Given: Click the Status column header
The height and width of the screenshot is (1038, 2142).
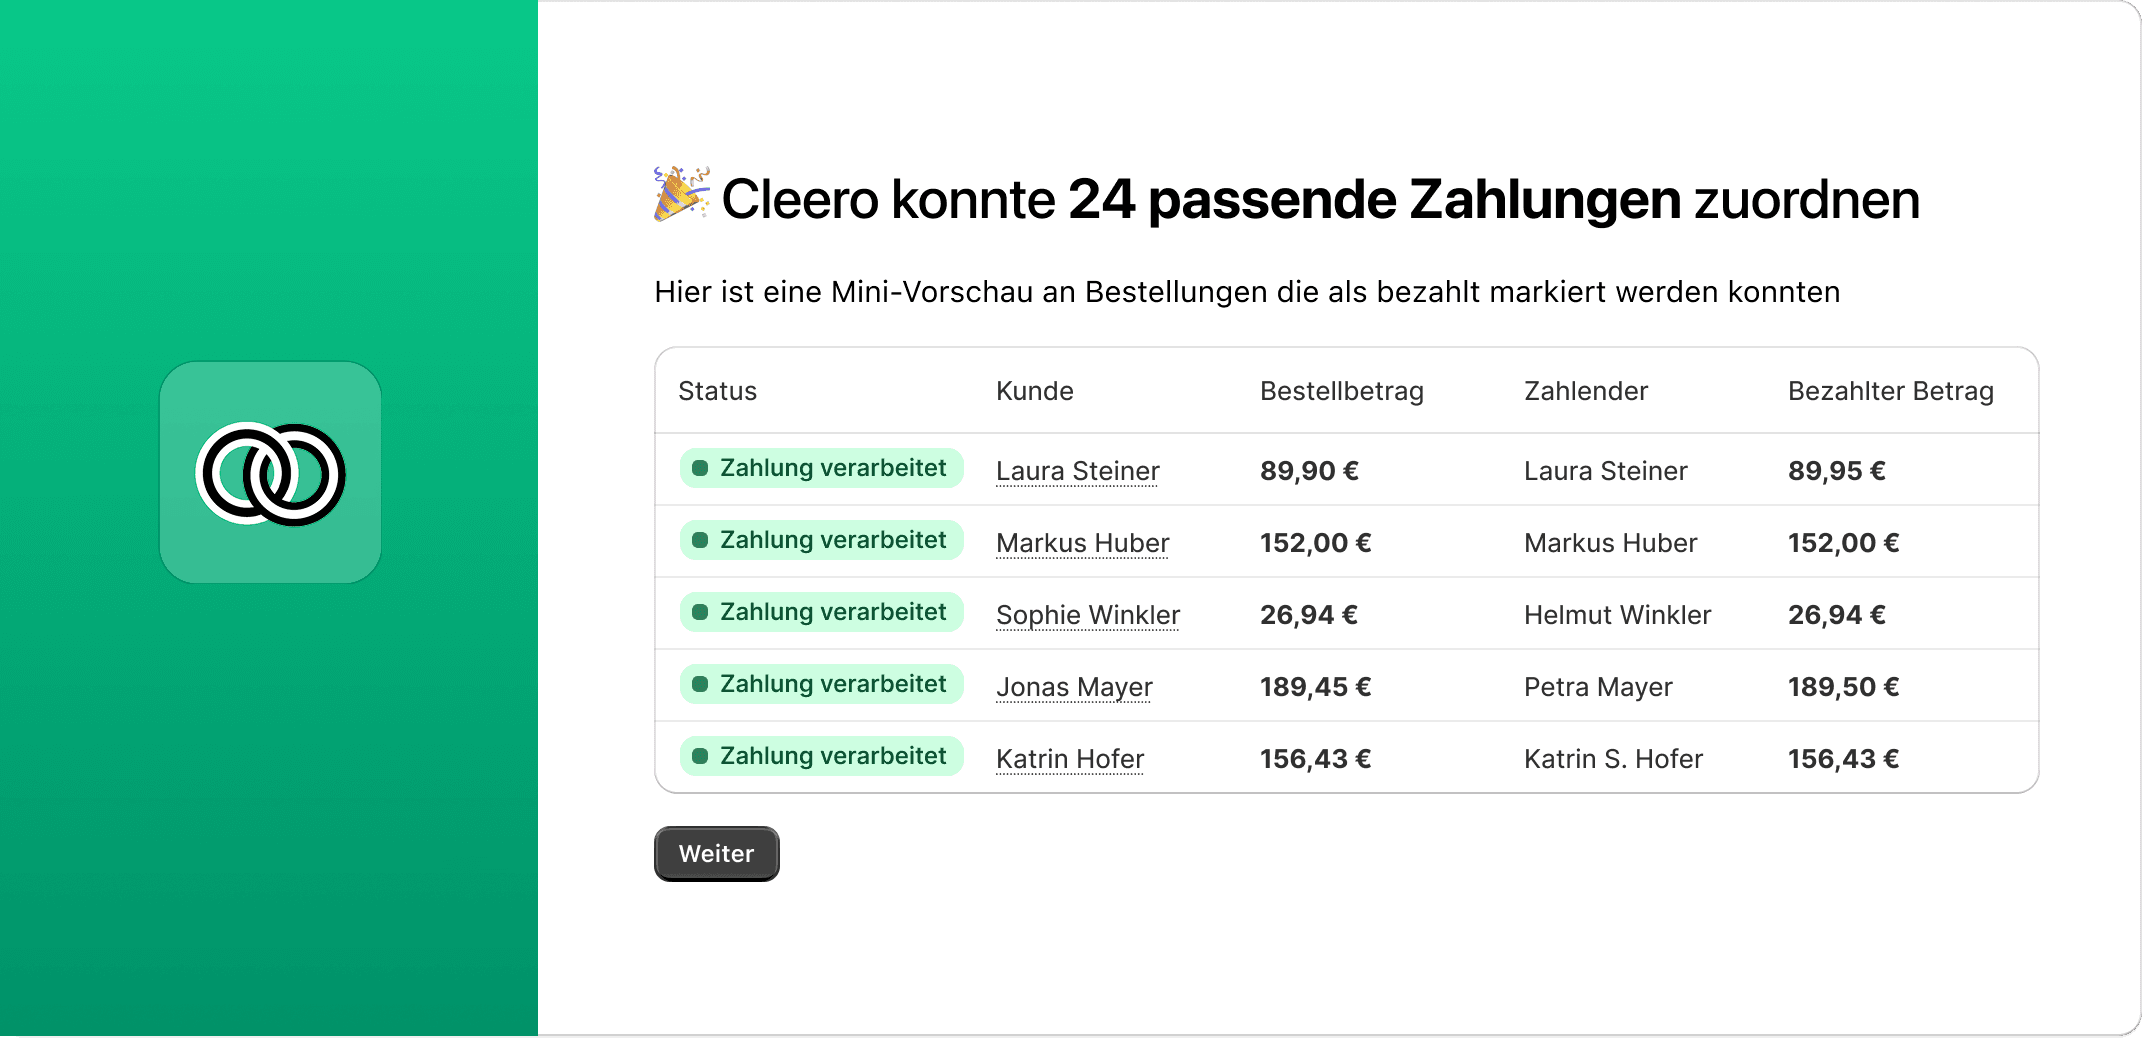Looking at the screenshot, I should coord(716,391).
